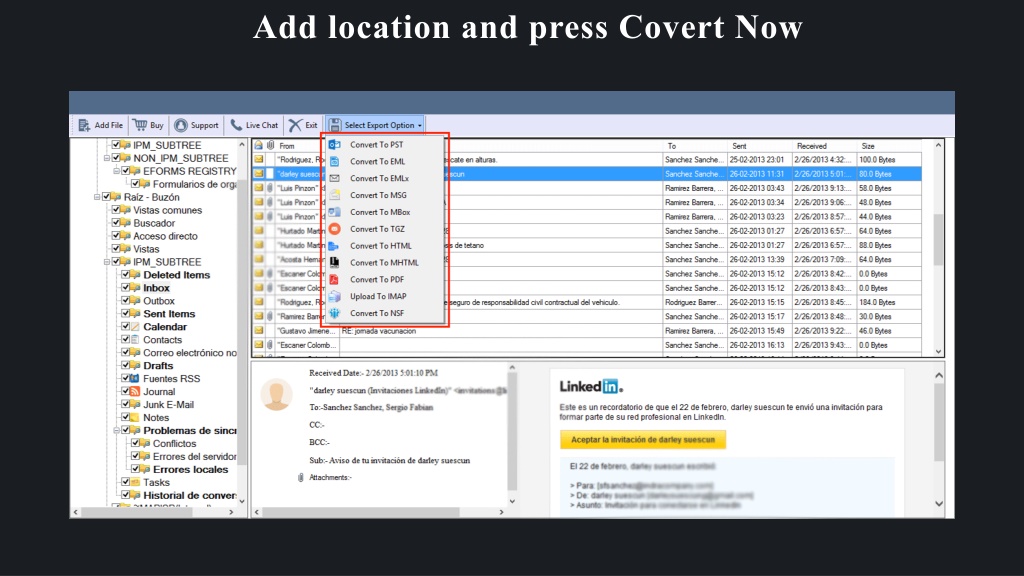Click the Fuentes RSS folder icon
The height and width of the screenshot is (576, 1024).
[x=135, y=379]
